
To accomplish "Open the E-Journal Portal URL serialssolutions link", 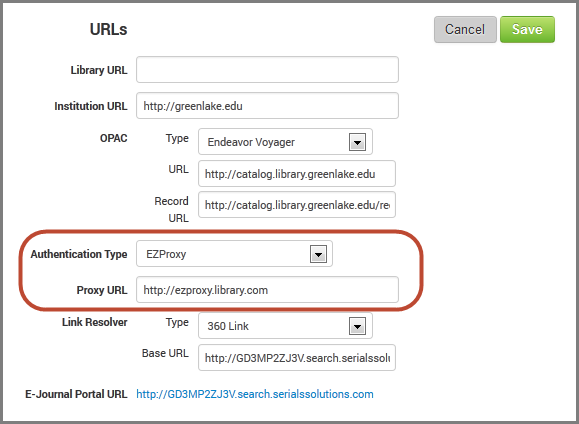I will pyautogui.click(x=255, y=394).
